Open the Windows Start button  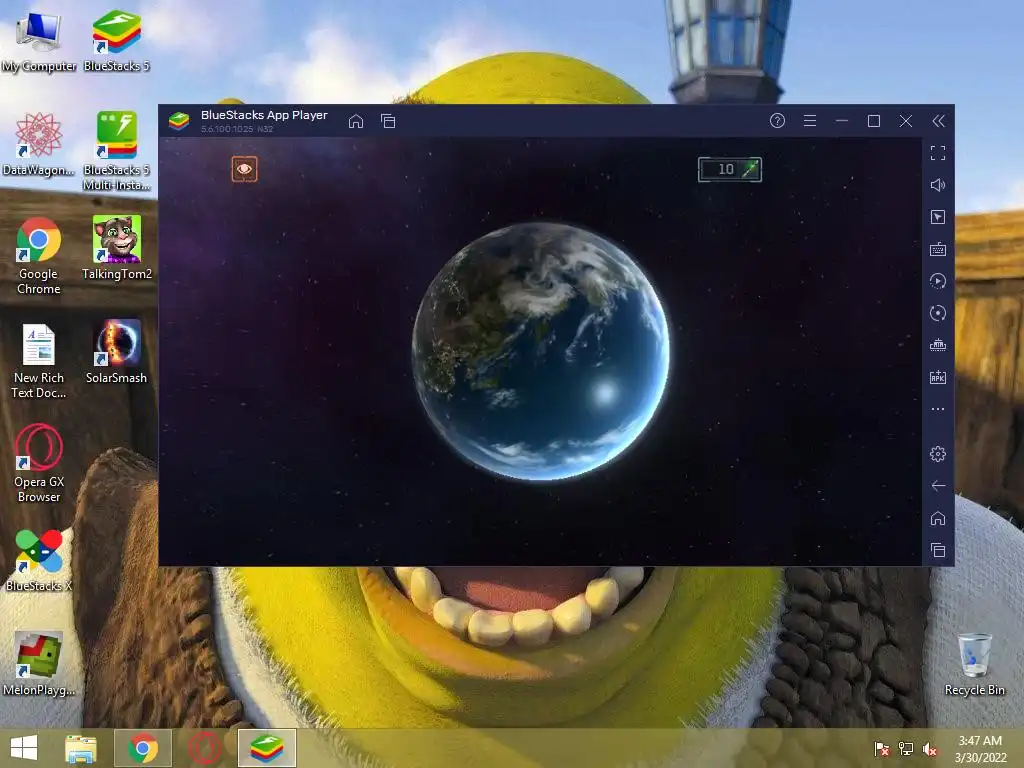pos(24,748)
